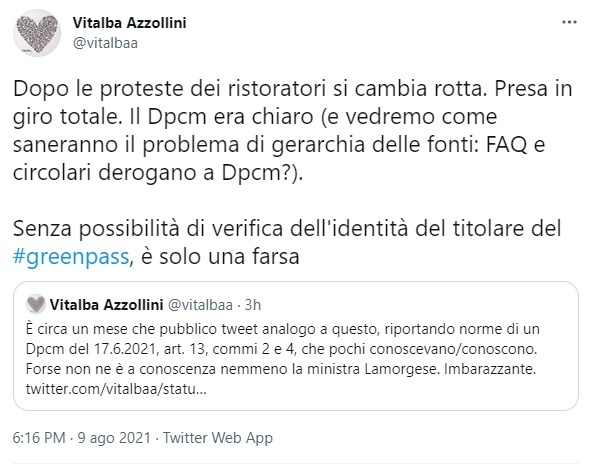Click the line "circolari derogano a Dpcm?)."

pos(158,173)
